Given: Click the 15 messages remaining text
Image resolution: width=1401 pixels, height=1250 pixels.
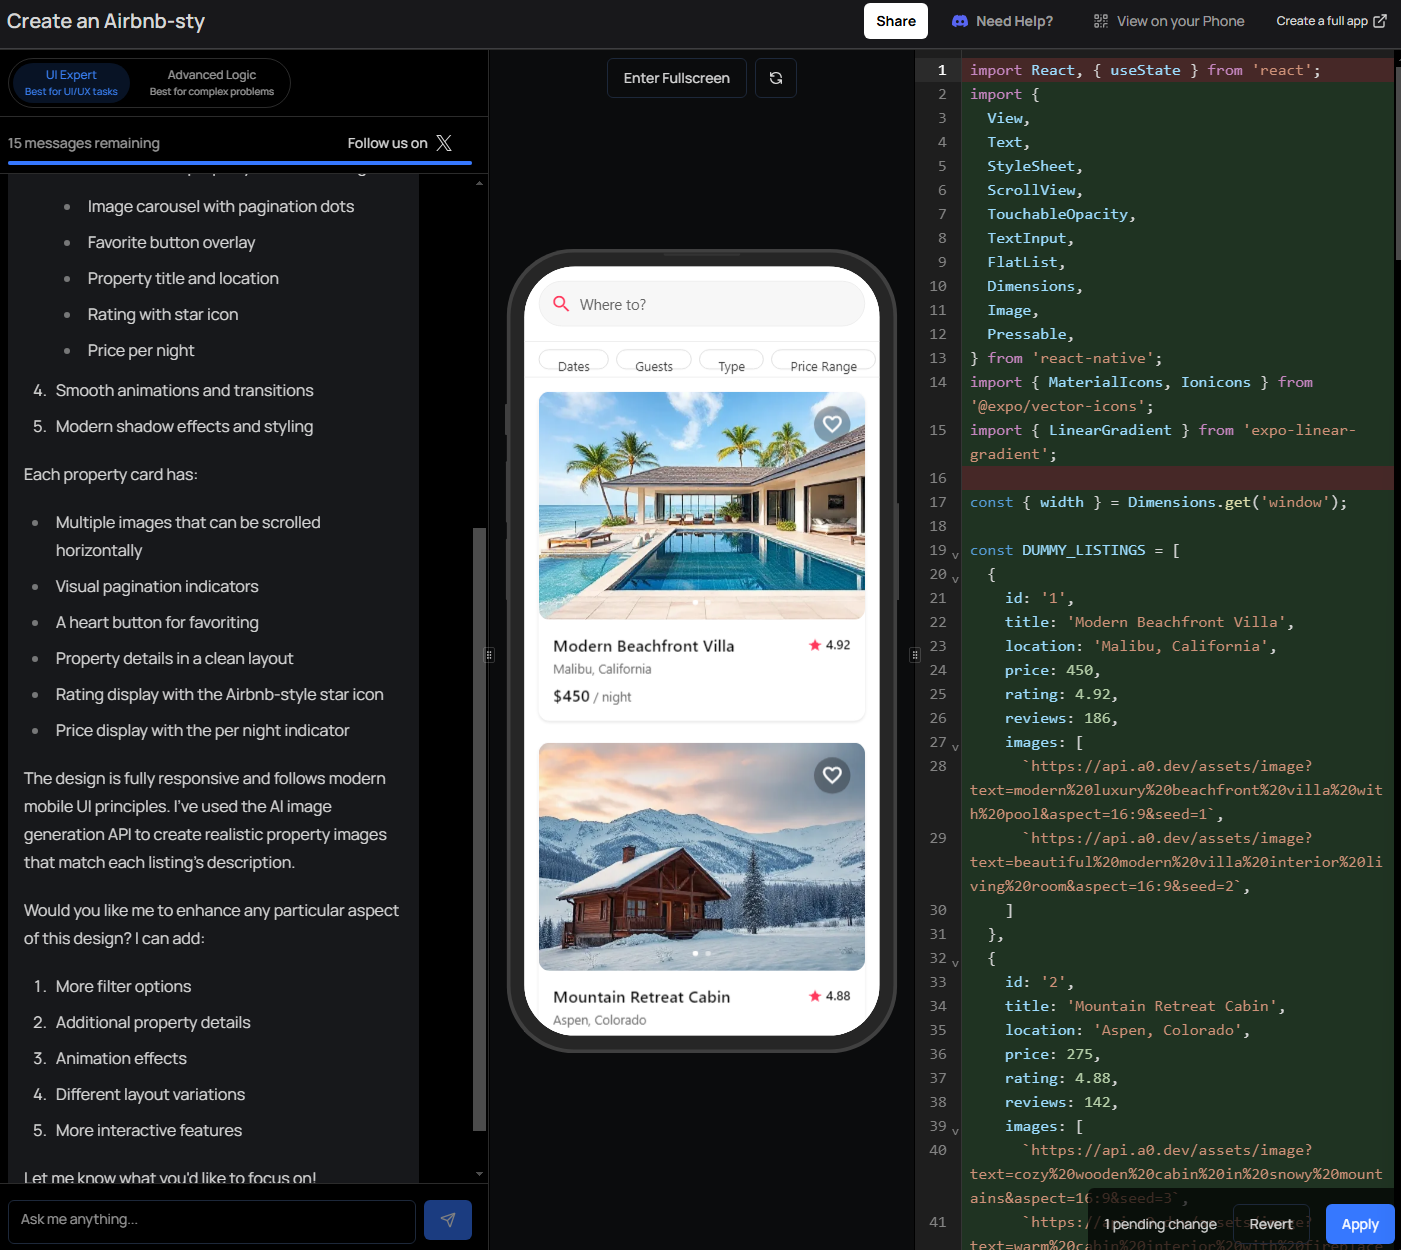Looking at the screenshot, I should point(84,143).
